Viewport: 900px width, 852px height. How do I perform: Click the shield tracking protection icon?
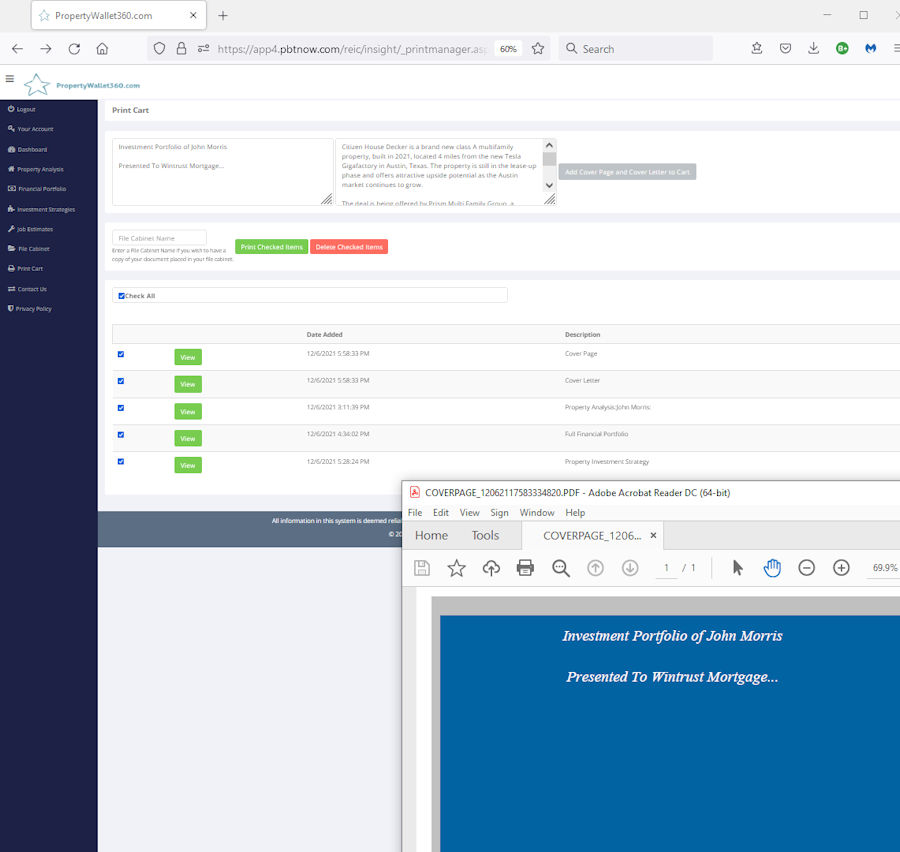coord(160,49)
